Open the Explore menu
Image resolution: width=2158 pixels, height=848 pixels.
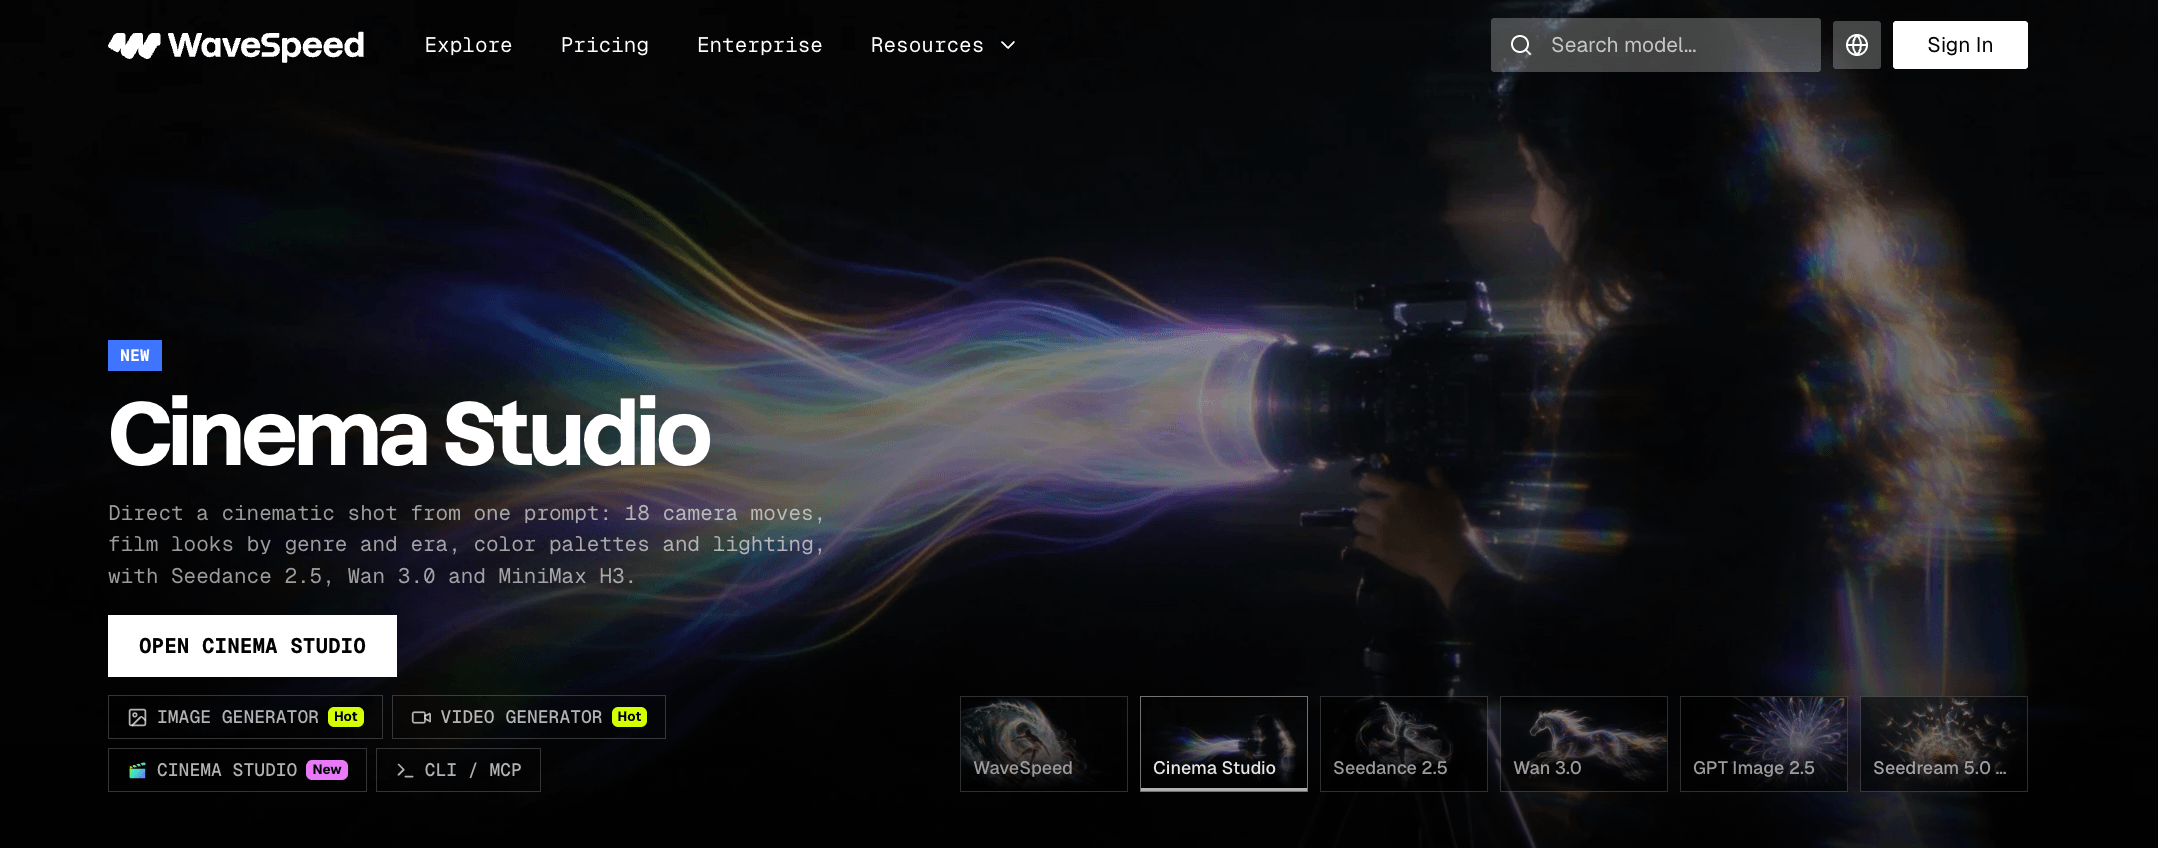coord(468,45)
